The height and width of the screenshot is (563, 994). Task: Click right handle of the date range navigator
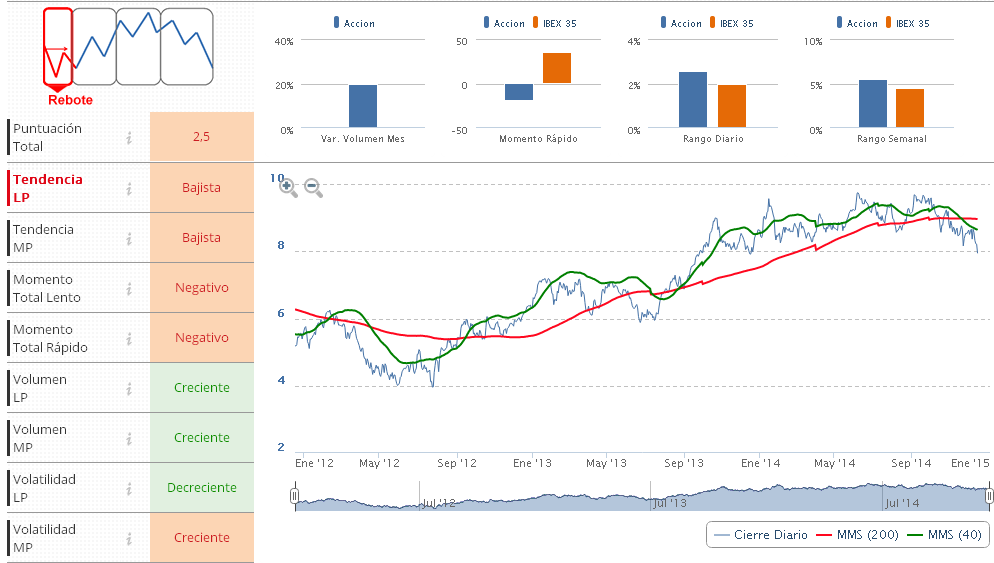[989, 496]
